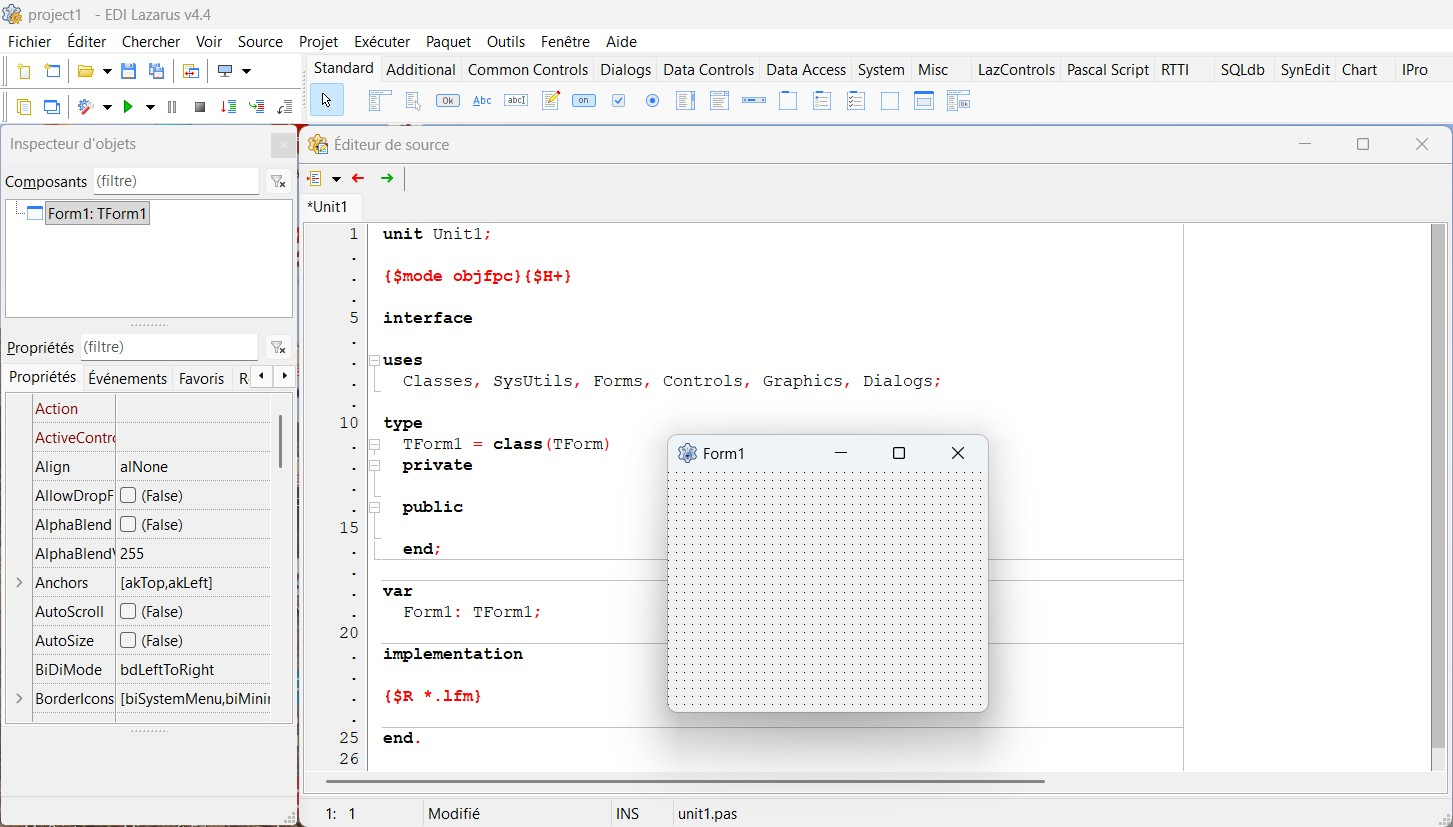1453x827 pixels.
Task: Select the TCheckBox component in the palette
Action: [x=618, y=101]
